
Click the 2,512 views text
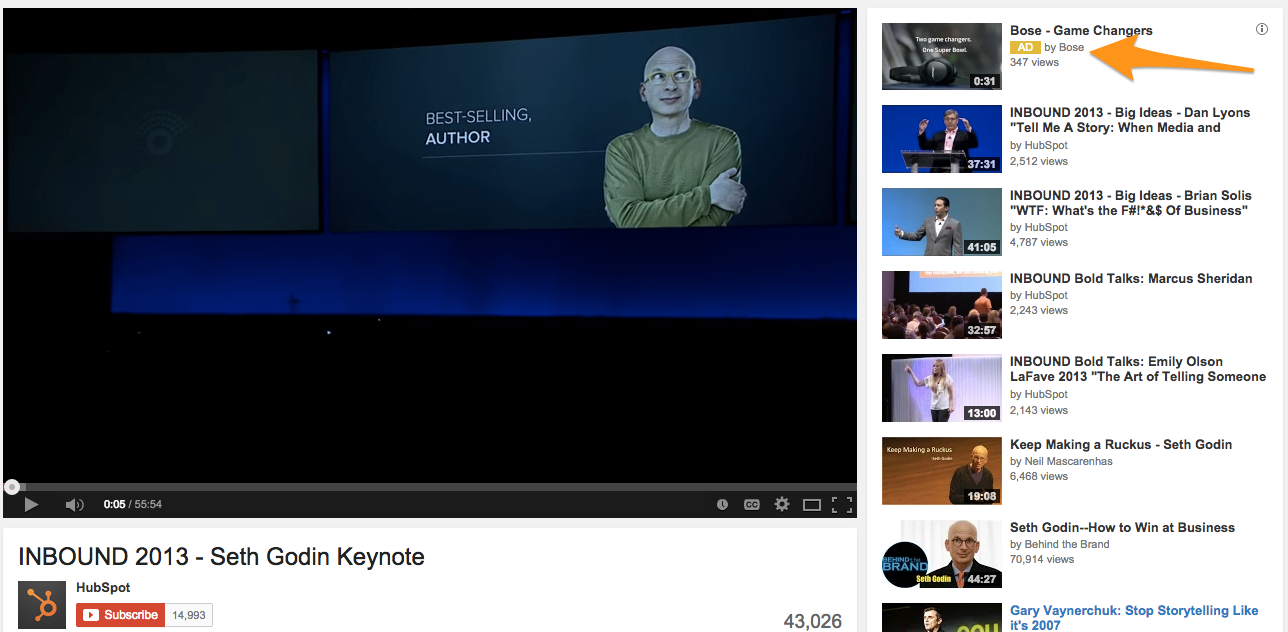tap(1039, 161)
